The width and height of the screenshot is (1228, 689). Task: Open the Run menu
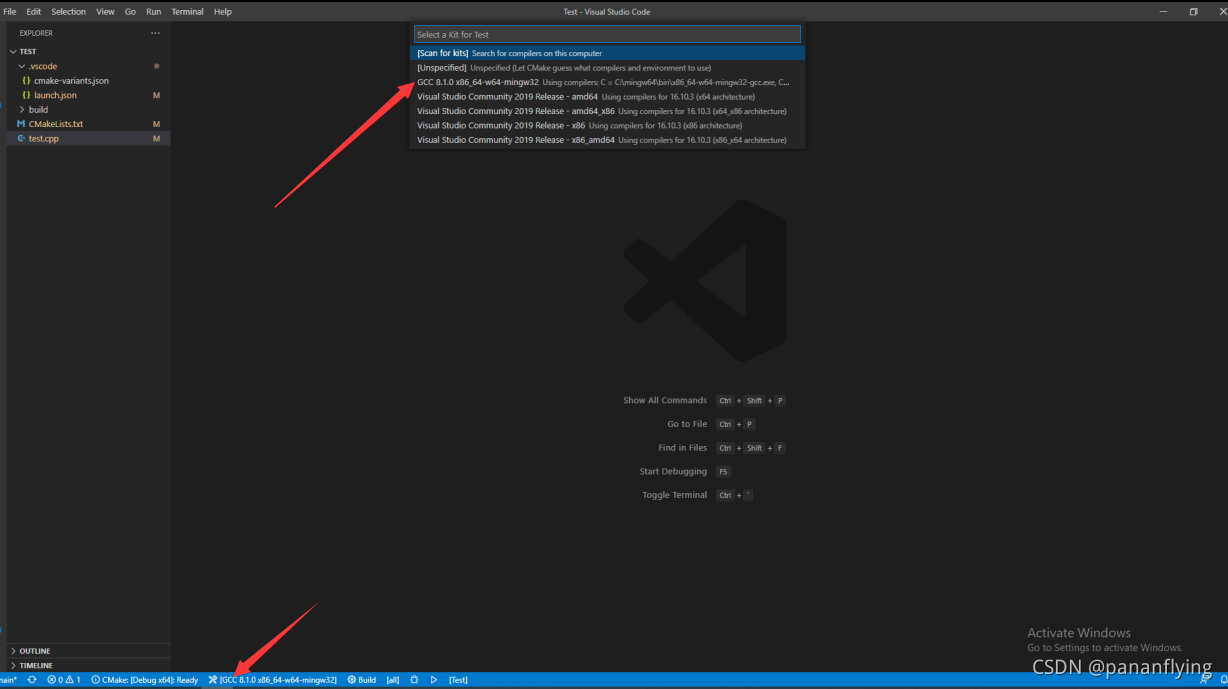click(153, 12)
